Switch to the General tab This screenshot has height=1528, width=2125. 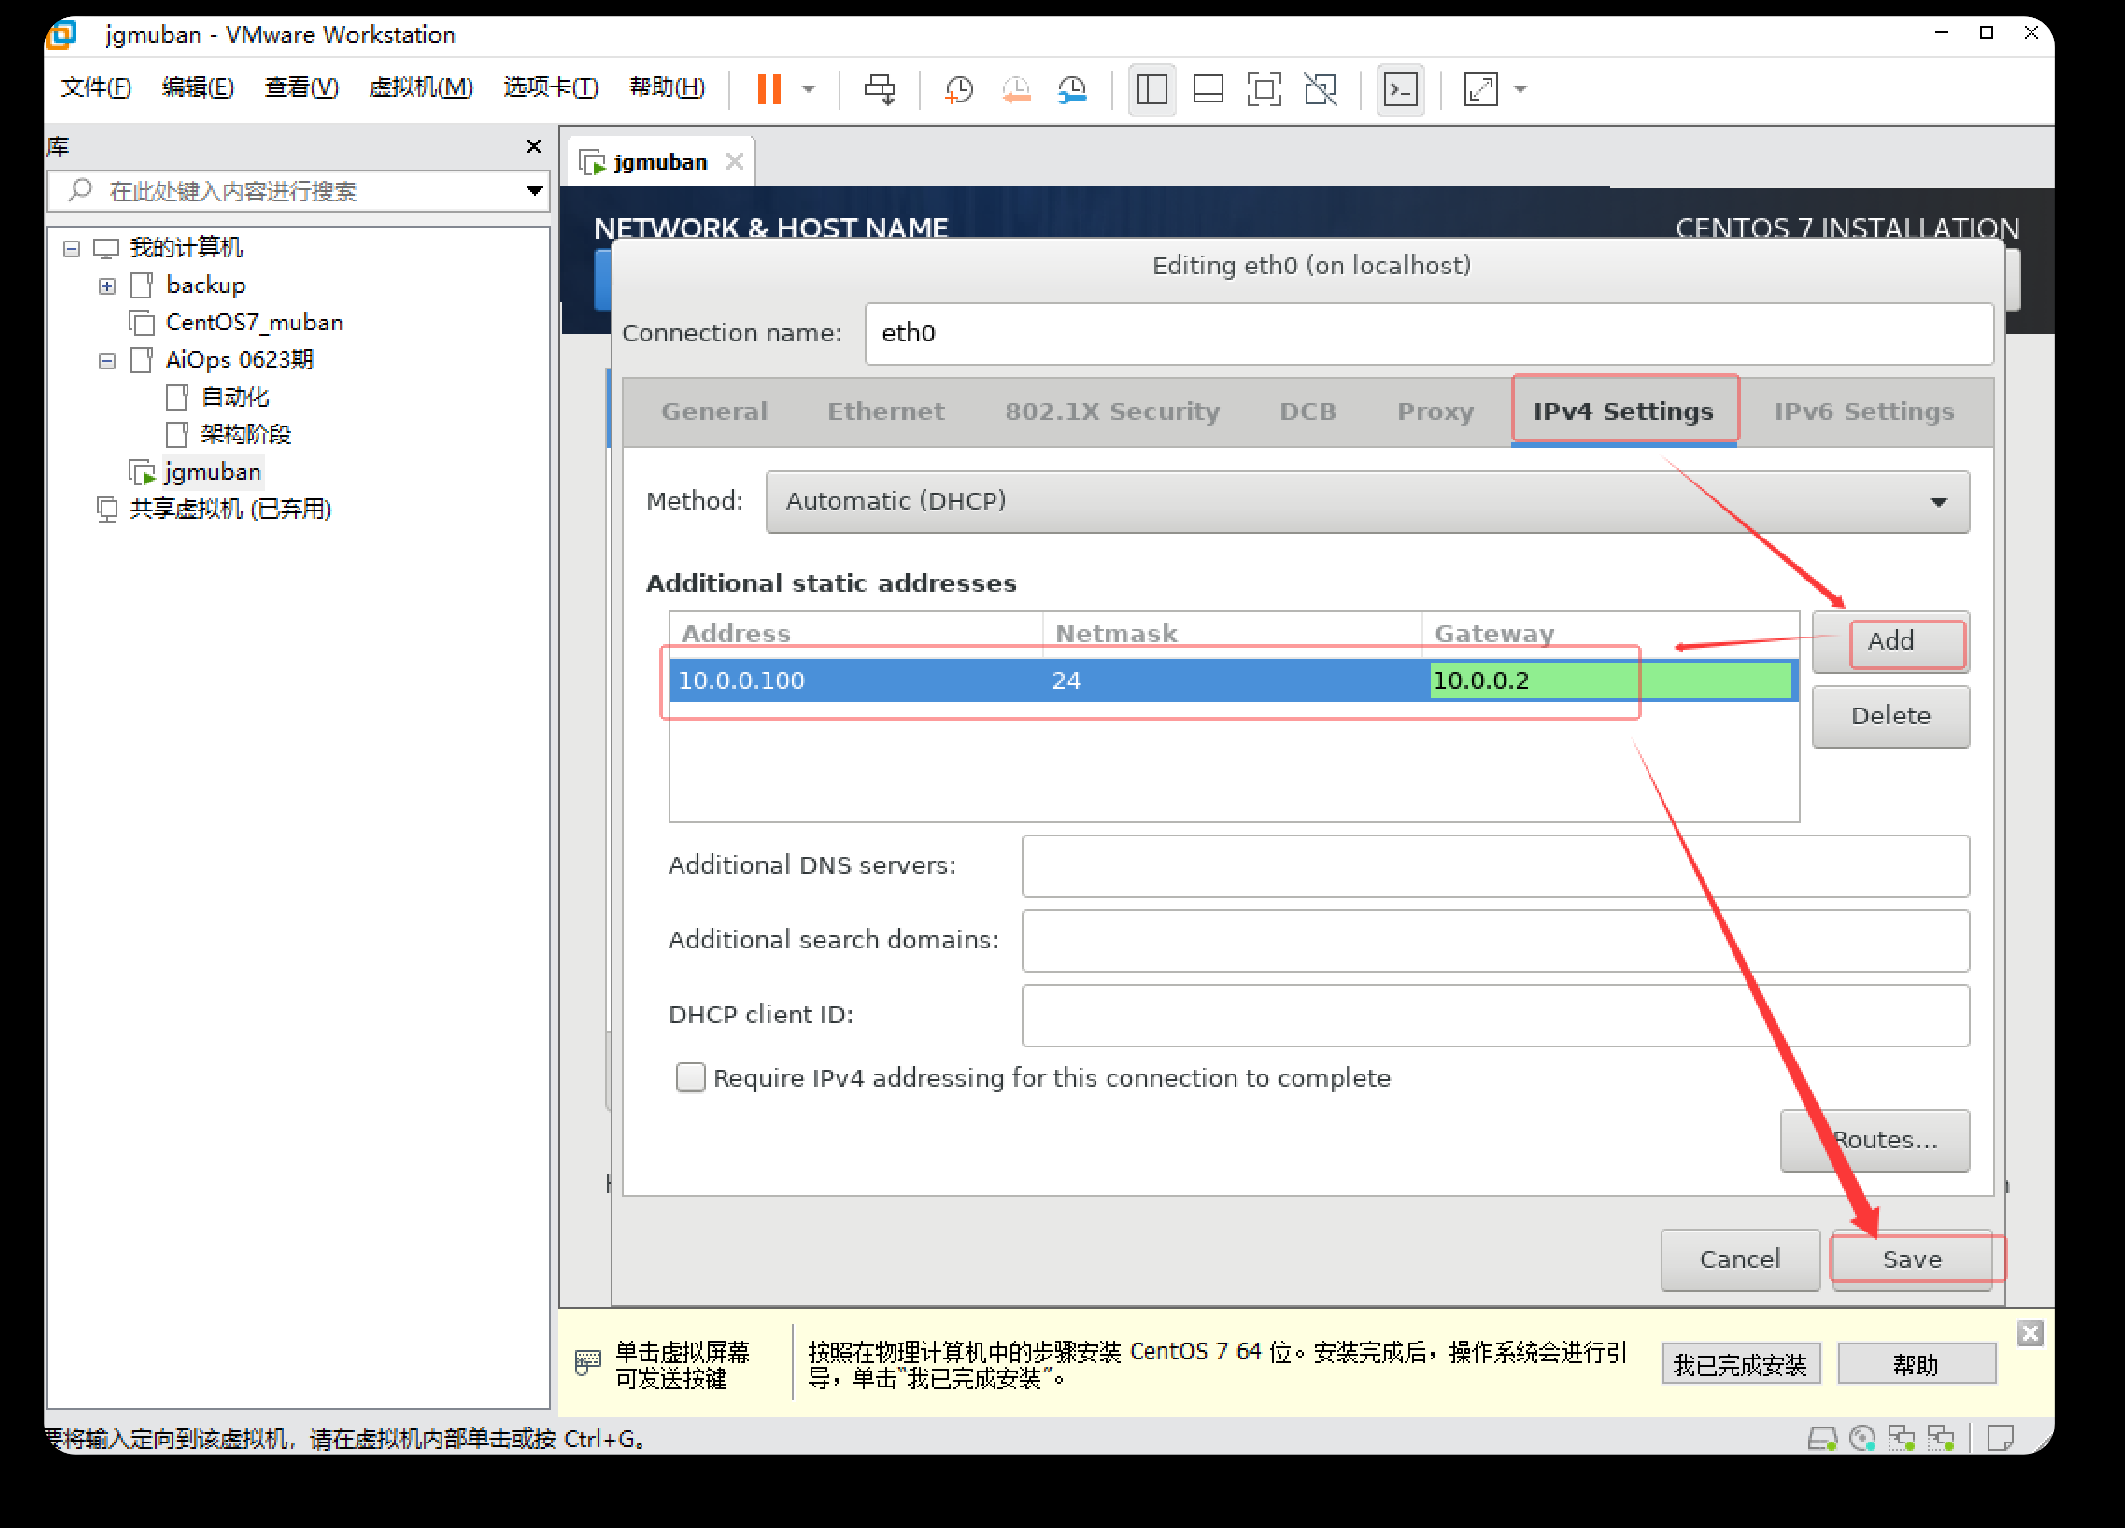(x=715, y=411)
